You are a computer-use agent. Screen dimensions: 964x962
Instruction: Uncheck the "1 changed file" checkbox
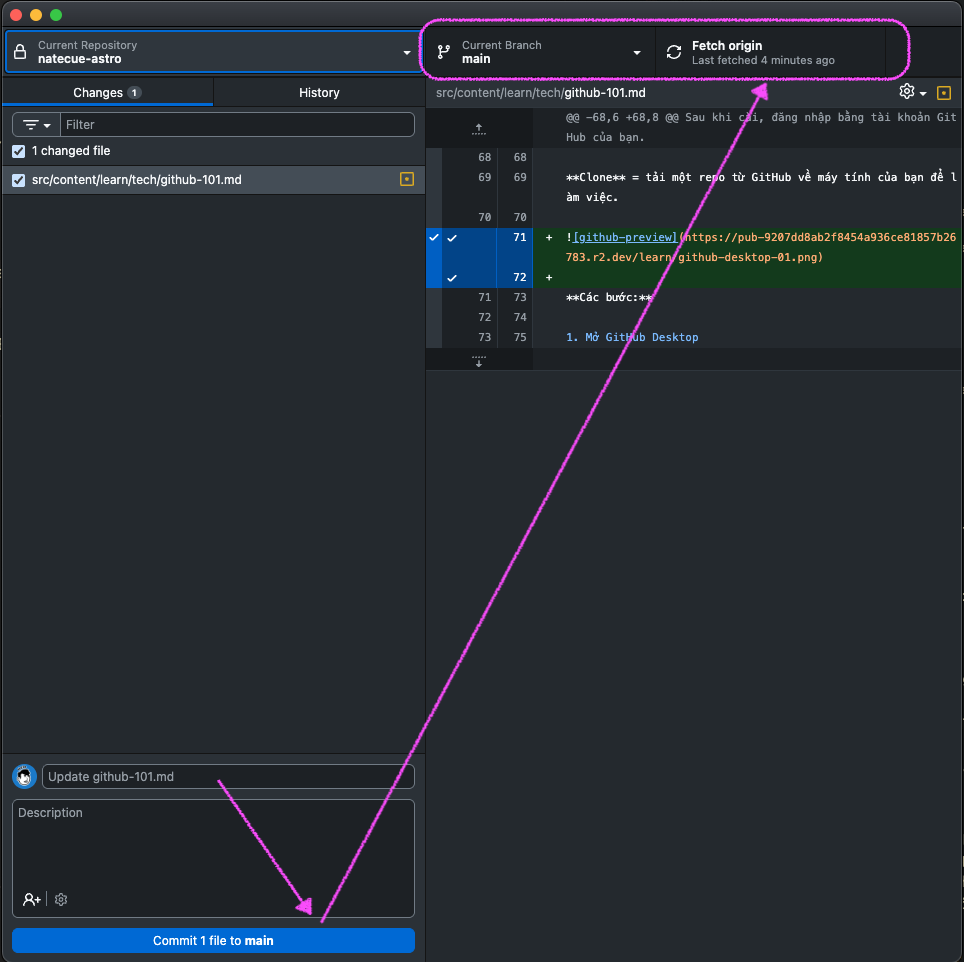pyautogui.click(x=18, y=151)
